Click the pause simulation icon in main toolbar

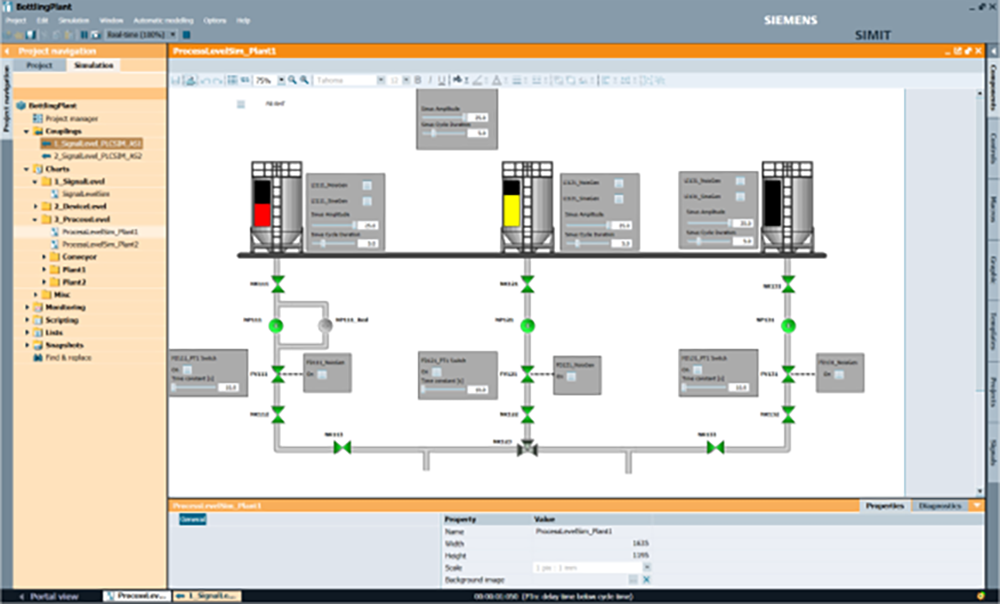(x=83, y=34)
